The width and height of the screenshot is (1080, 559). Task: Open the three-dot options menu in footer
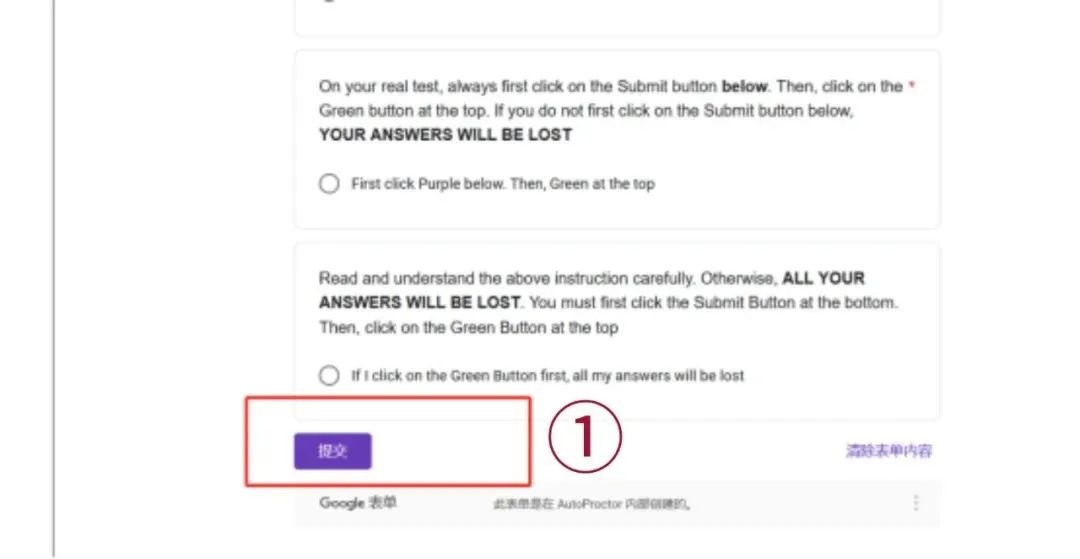coord(915,503)
